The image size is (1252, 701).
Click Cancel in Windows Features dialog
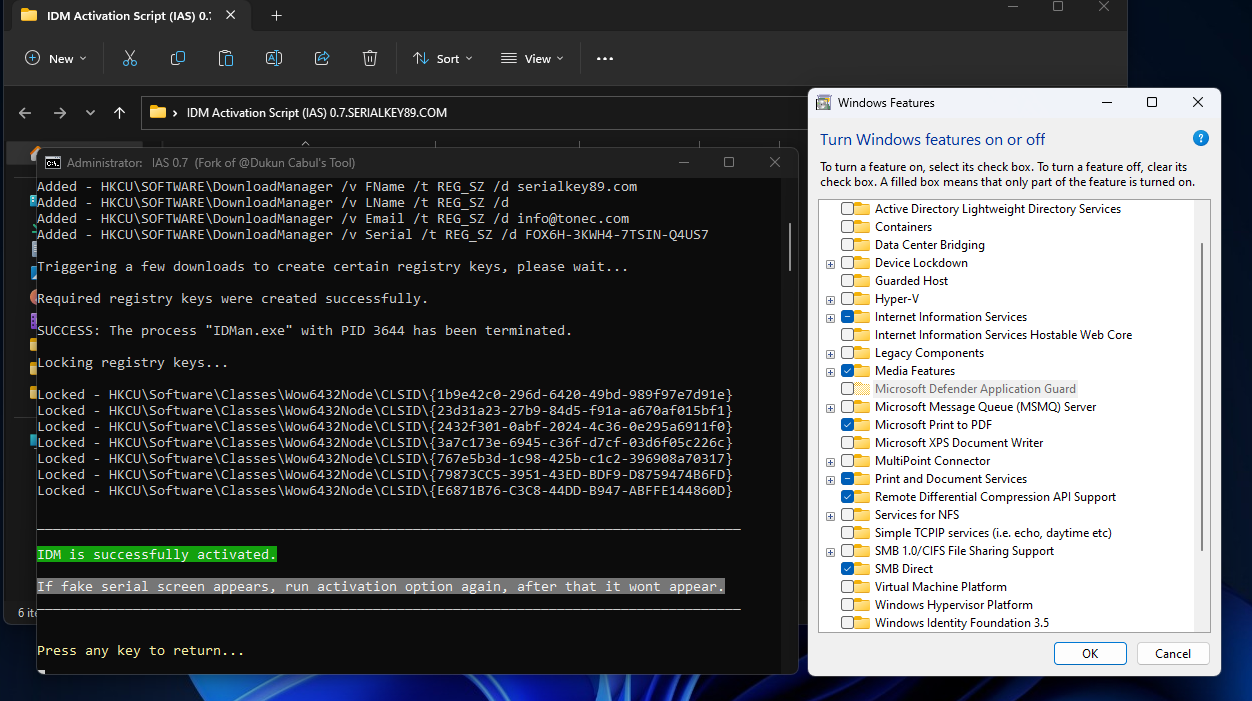(1173, 653)
